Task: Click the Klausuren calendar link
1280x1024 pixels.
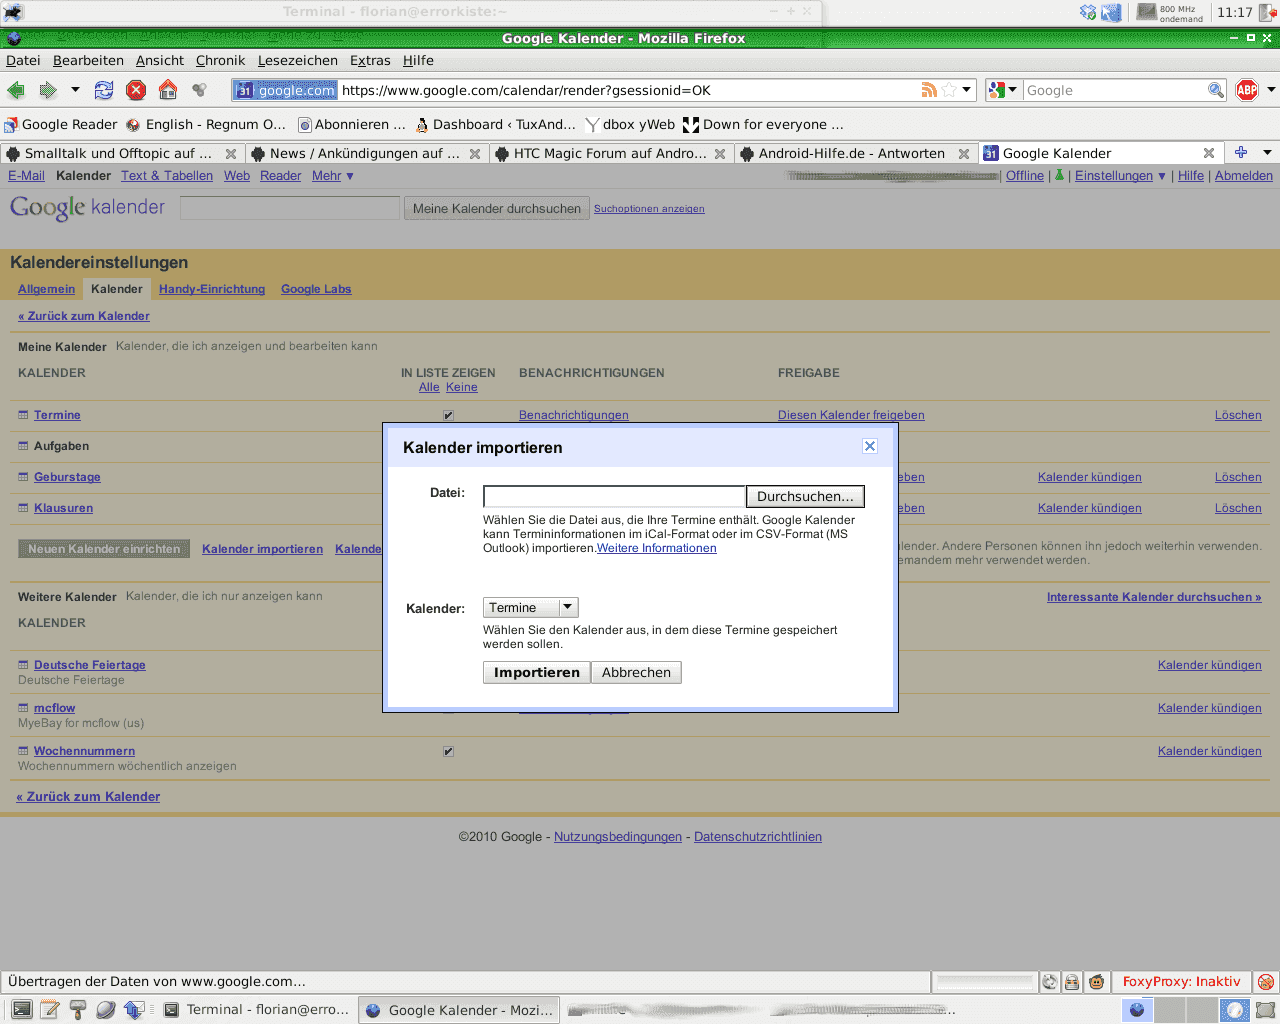Action: [63, 508]
